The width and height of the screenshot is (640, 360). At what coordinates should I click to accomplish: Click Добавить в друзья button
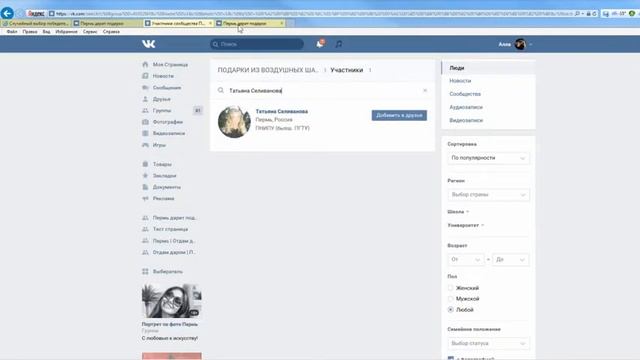click(x=399, y=115)
